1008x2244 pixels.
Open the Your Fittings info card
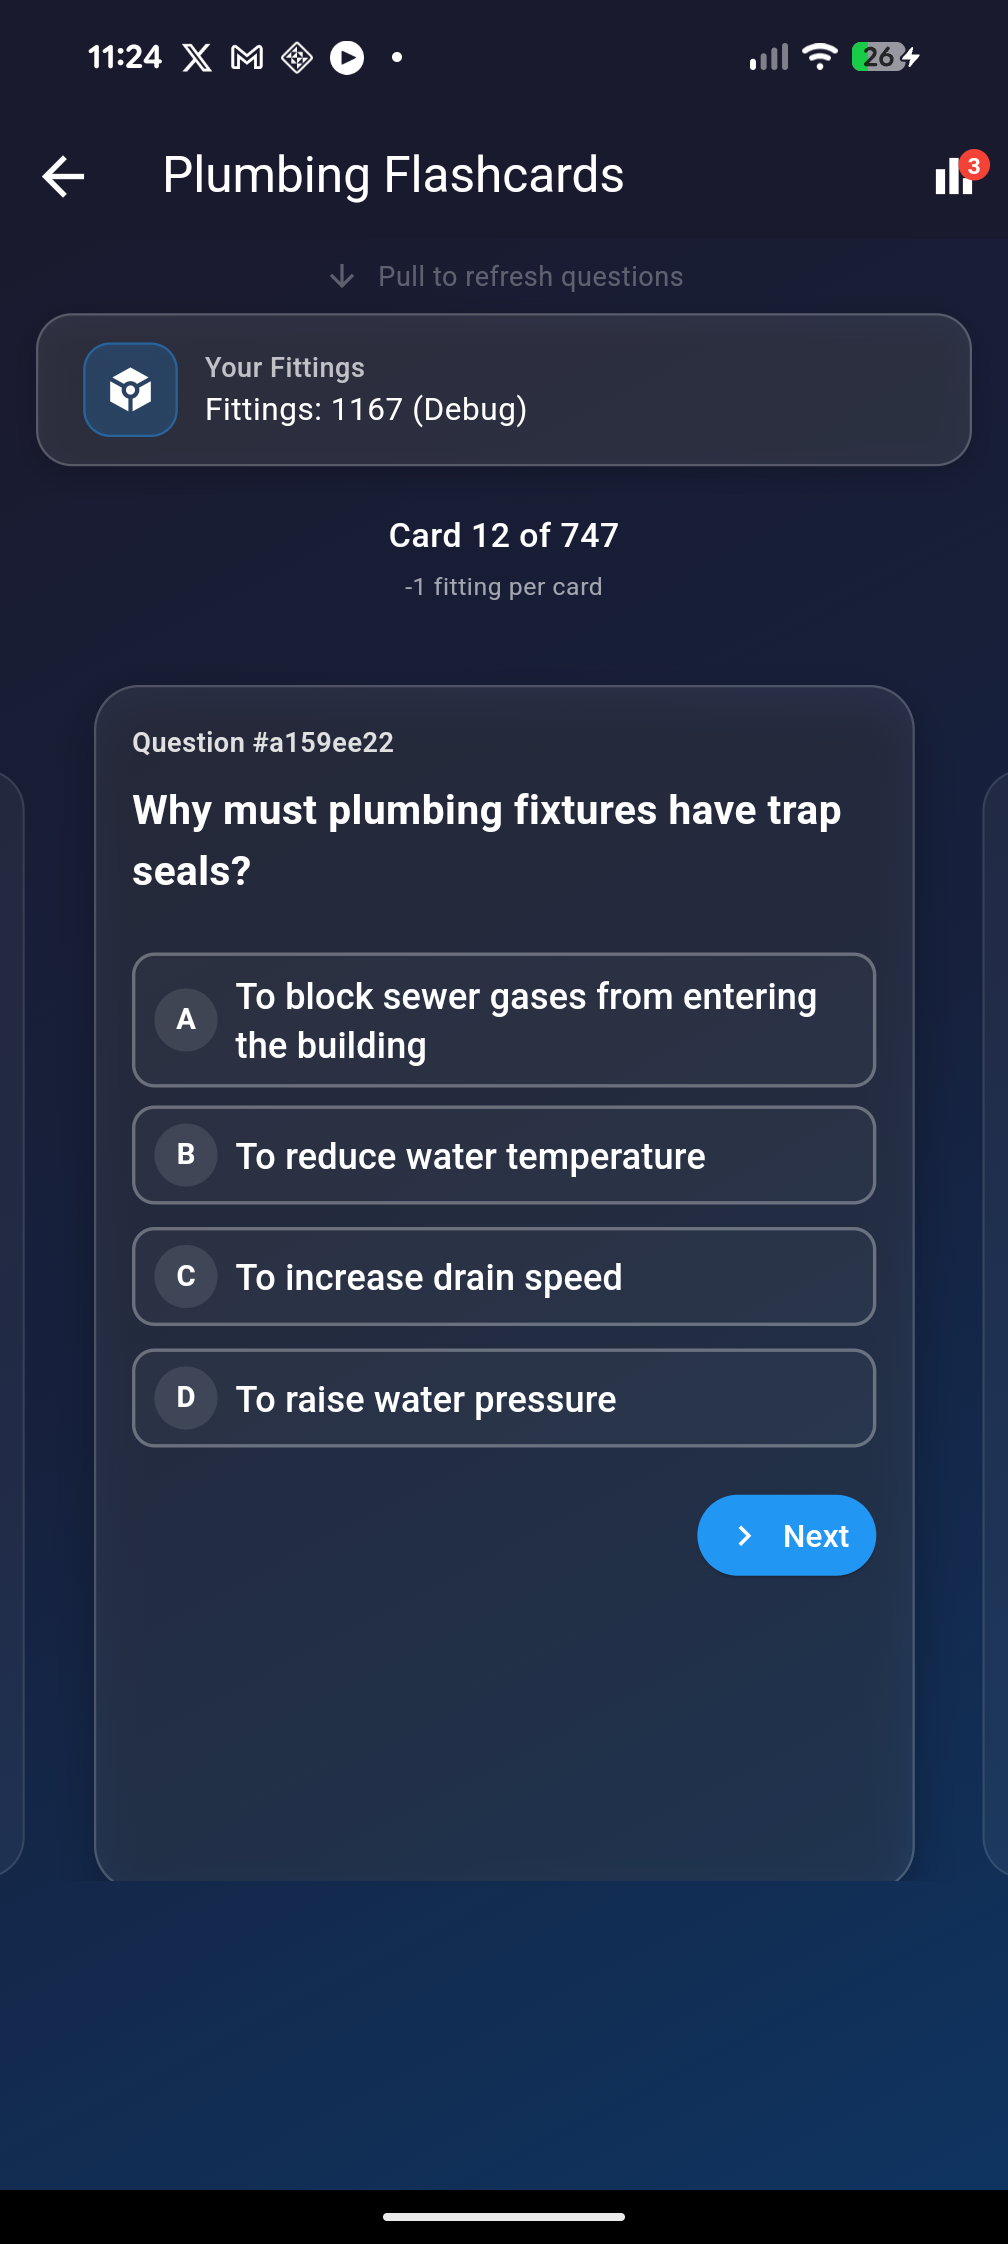504,390
